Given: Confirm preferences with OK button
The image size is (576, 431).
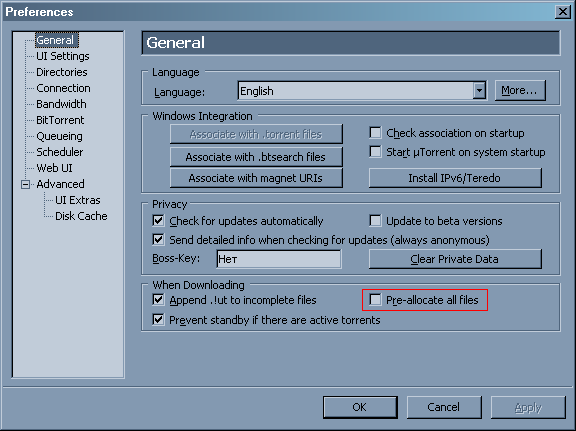Looking at the screenshot, I should (360, 407).
